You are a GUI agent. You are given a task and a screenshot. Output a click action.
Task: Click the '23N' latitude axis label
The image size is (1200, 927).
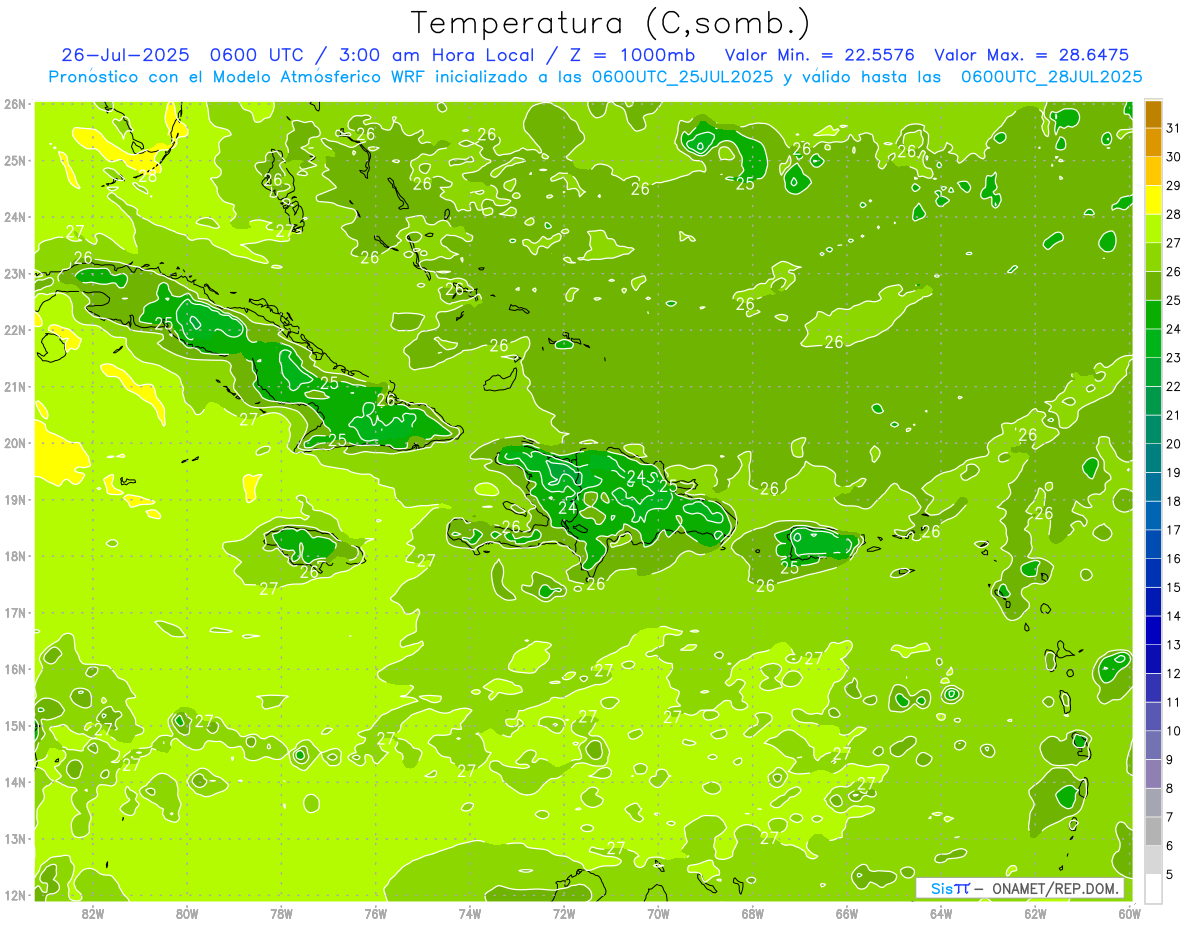(15, 273)
